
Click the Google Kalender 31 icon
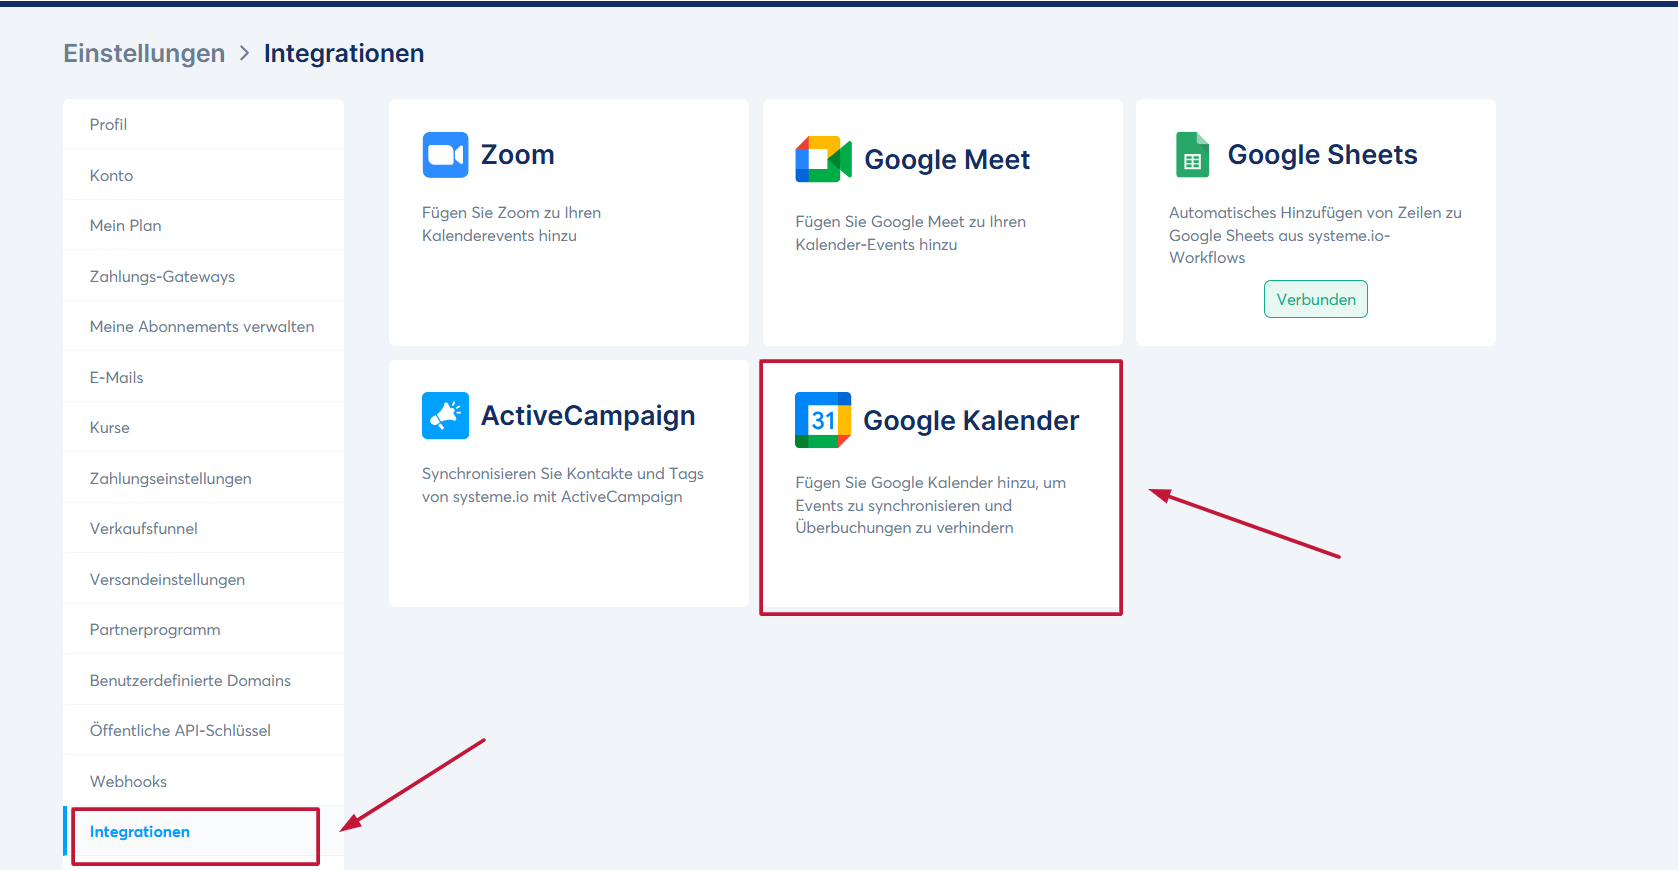click(x=823, y=420)
